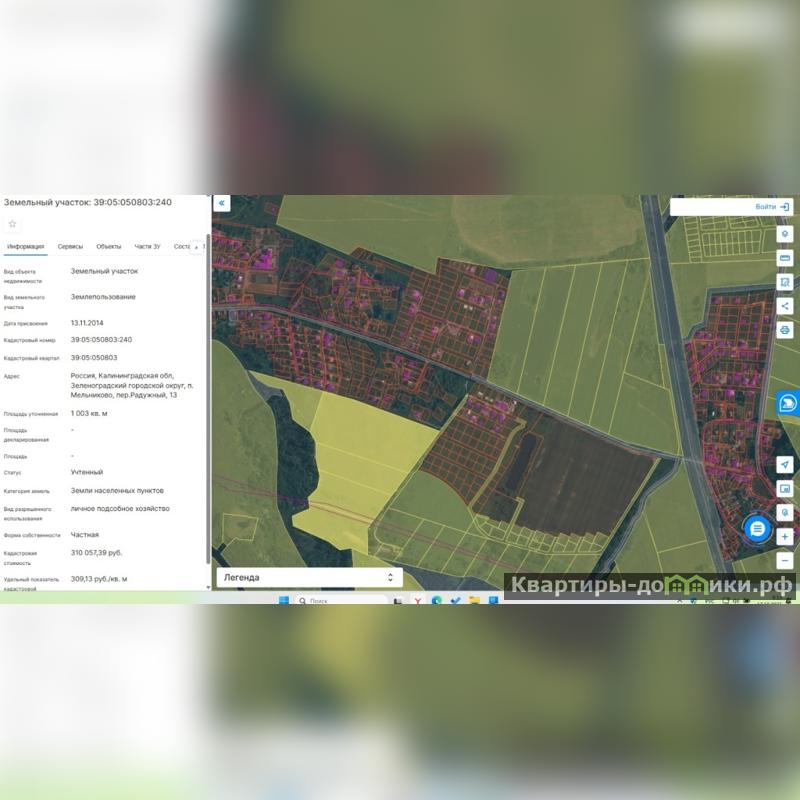Click the Windows taskbar search field

(340, 601)
